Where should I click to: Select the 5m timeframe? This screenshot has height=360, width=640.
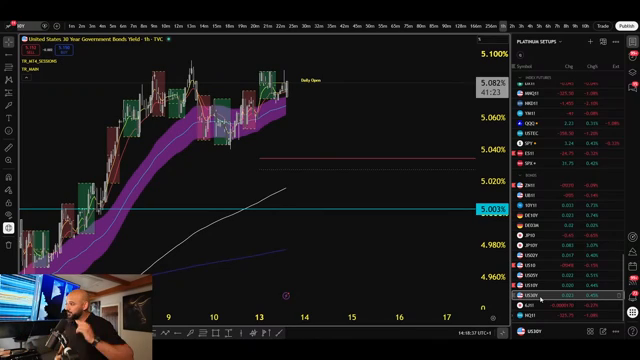pos(113,26)
